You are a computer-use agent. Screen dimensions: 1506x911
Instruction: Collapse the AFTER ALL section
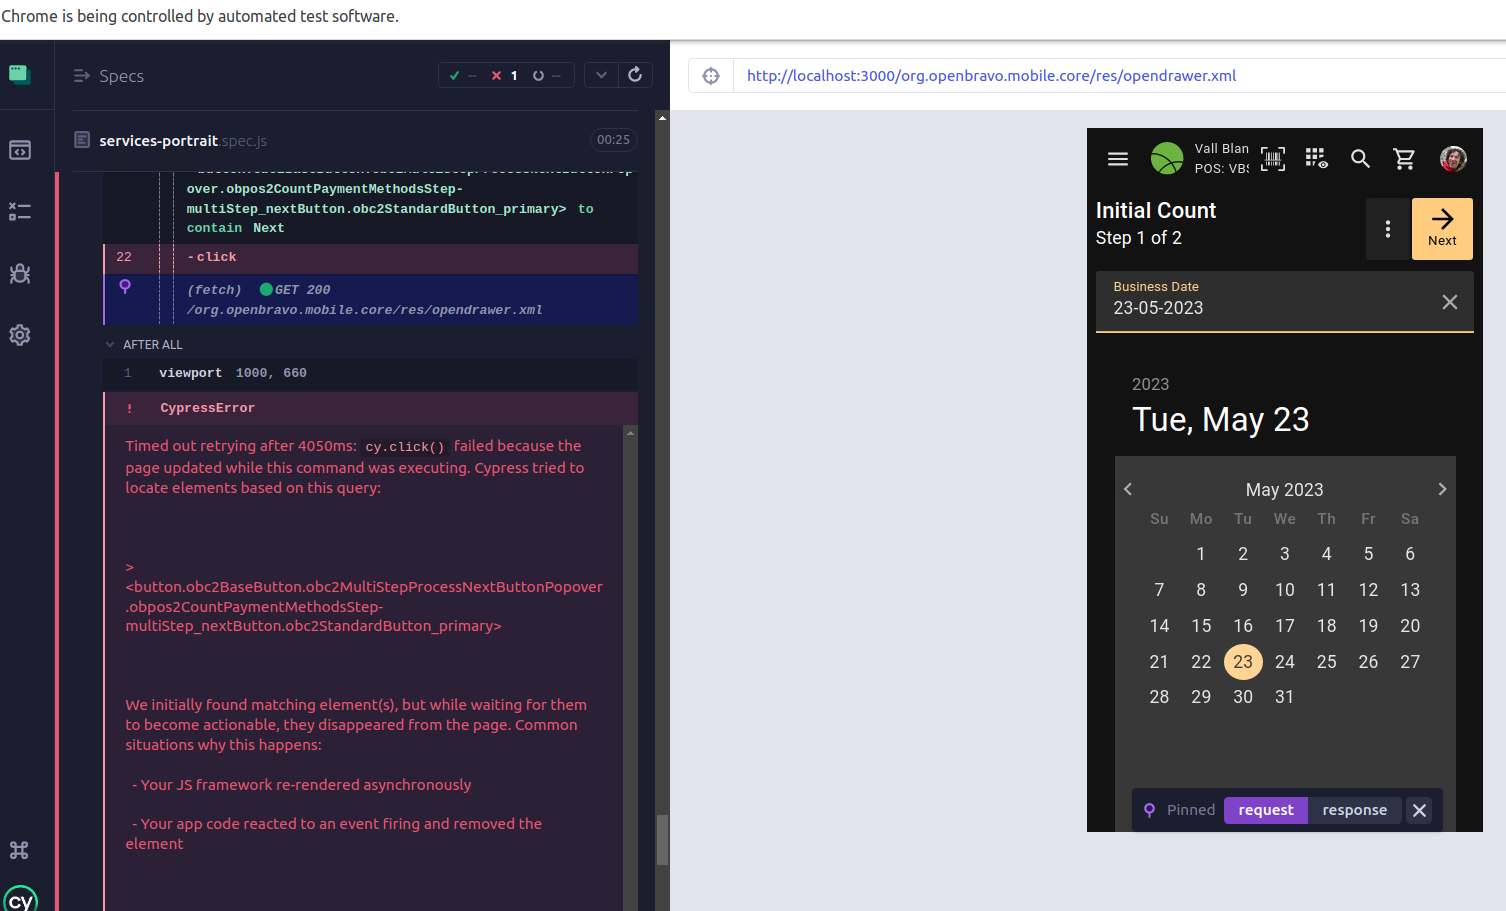[110, 345]
